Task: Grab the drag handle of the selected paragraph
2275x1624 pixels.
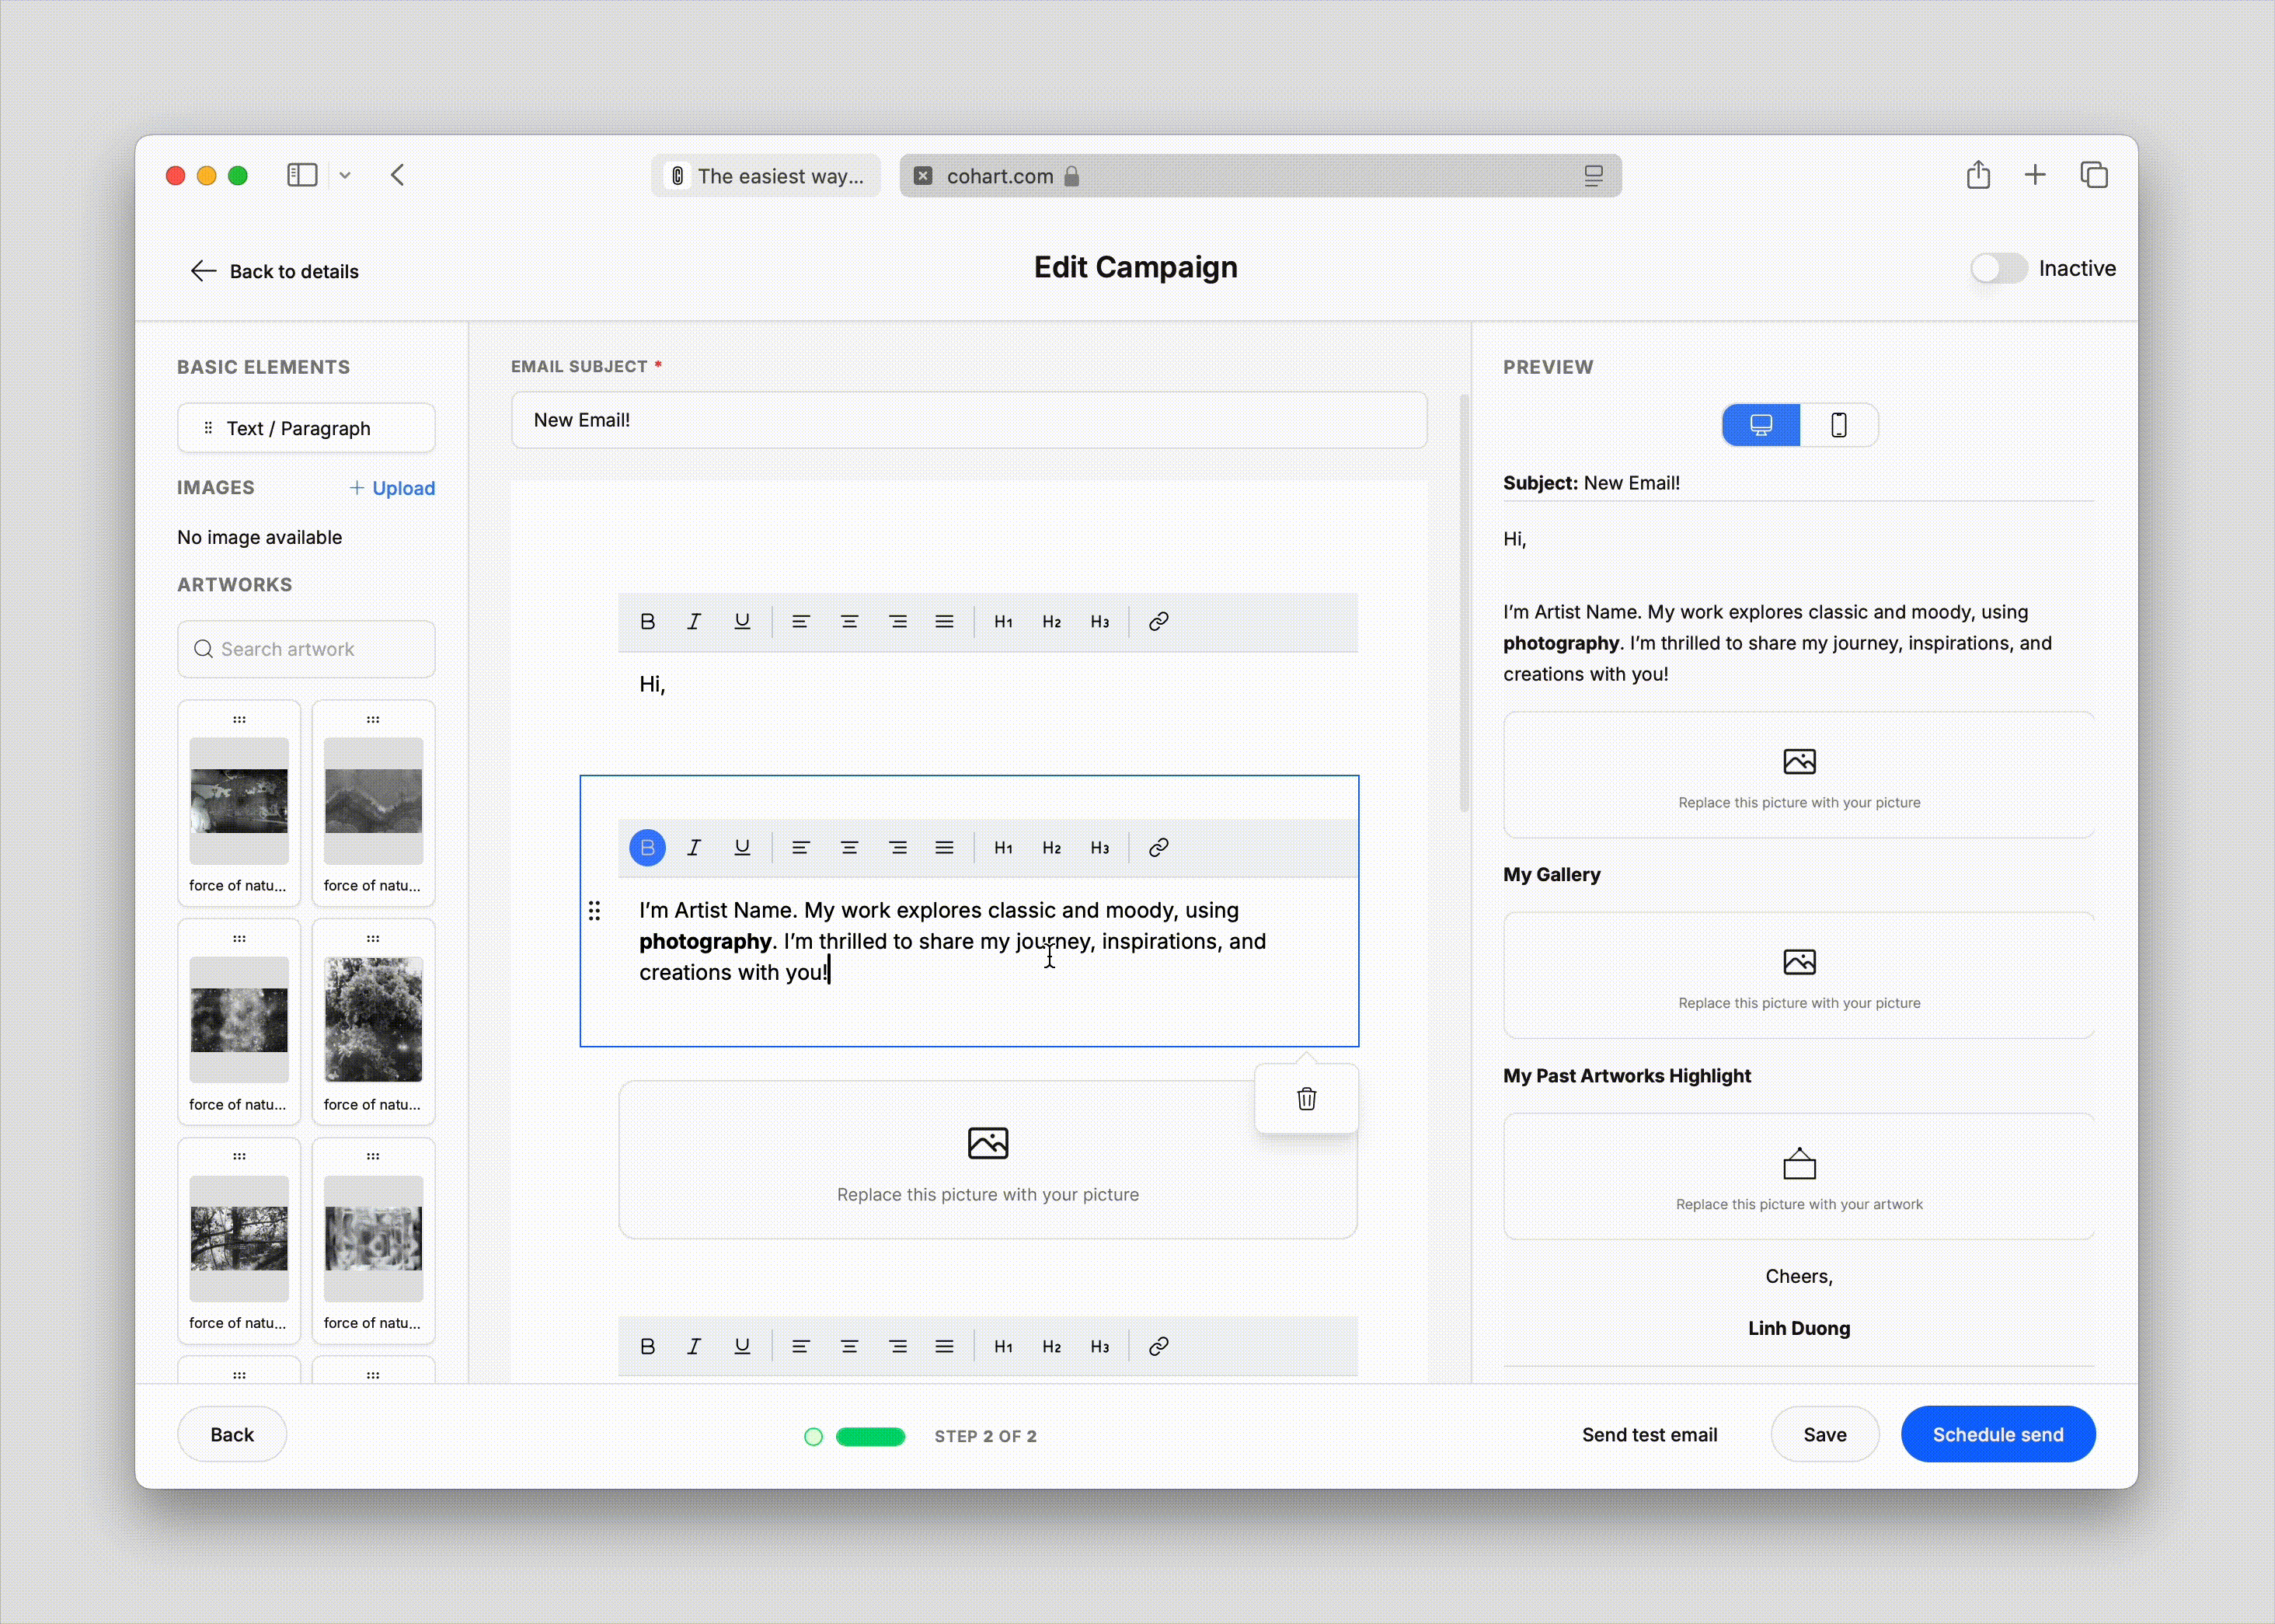Action: [594, 911]
